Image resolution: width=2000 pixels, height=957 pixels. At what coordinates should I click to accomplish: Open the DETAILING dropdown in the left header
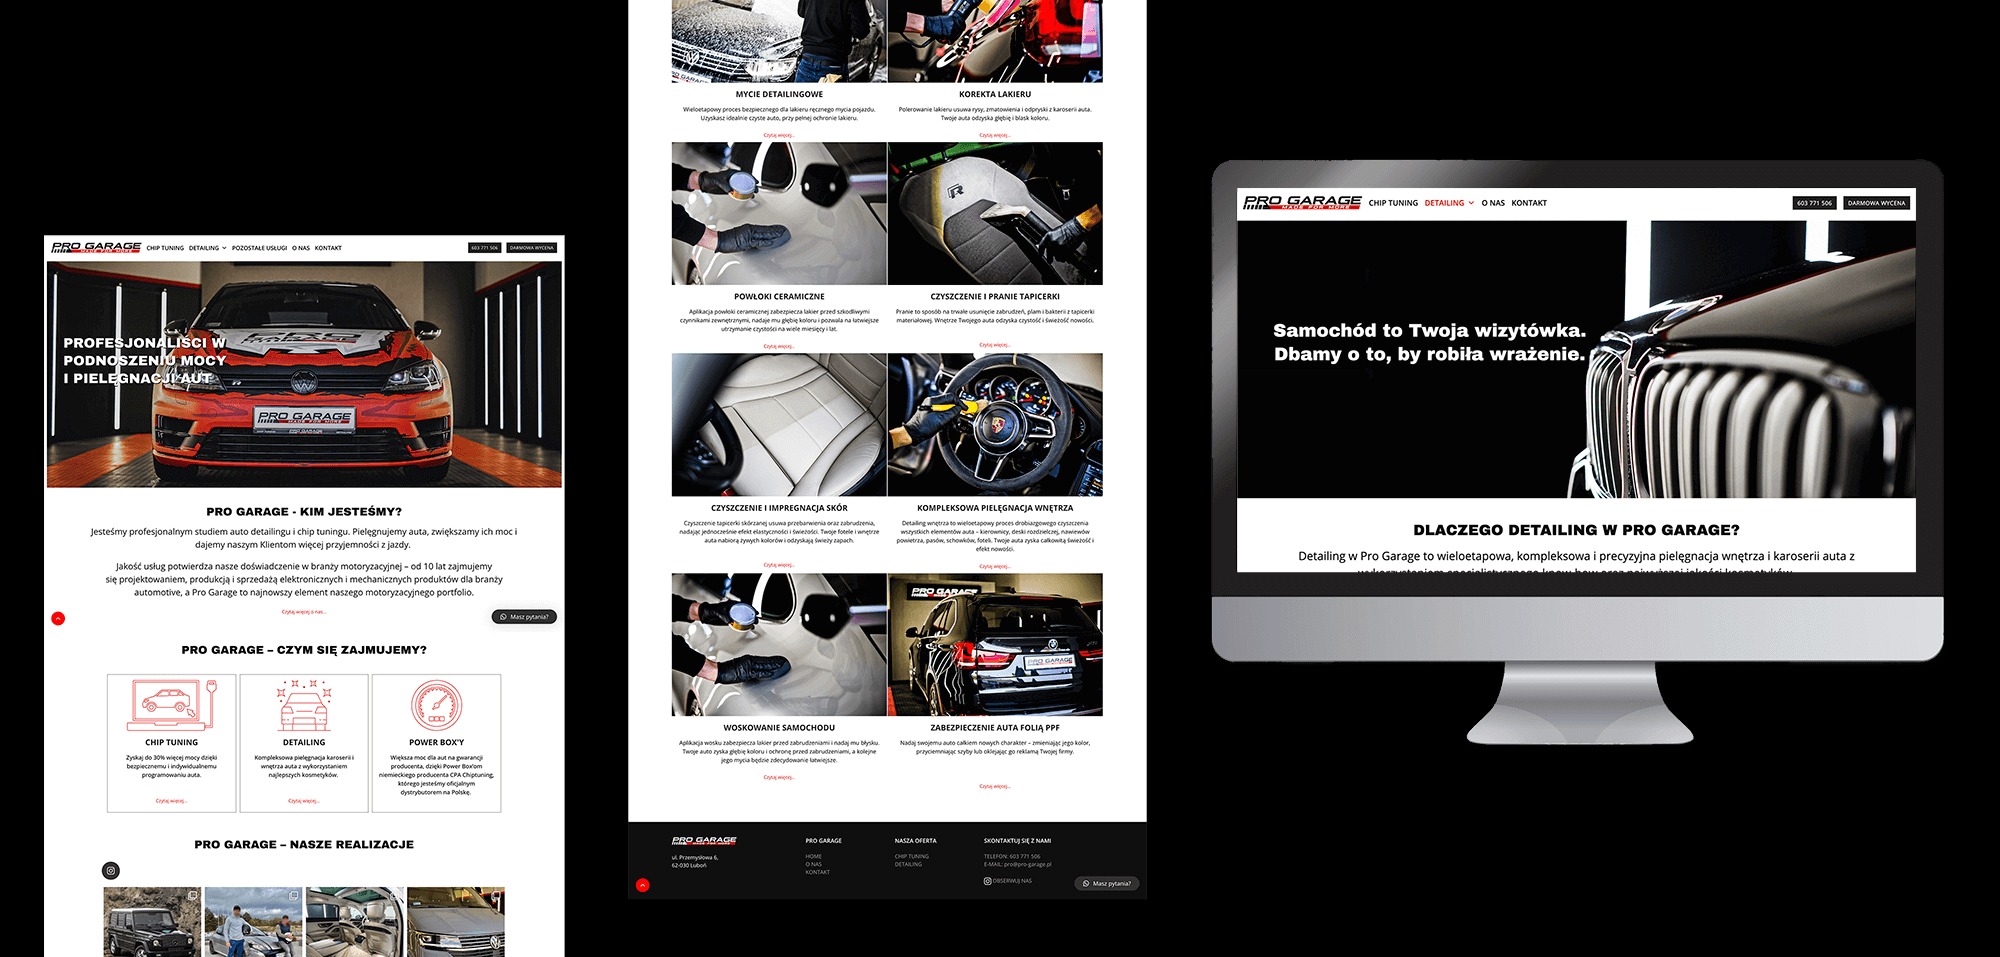point(205,247)
